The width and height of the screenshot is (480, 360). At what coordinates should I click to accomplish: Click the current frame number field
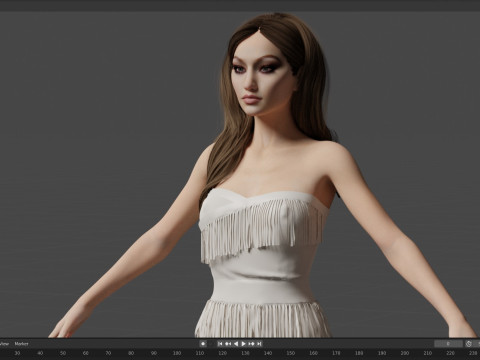(448, 344)
